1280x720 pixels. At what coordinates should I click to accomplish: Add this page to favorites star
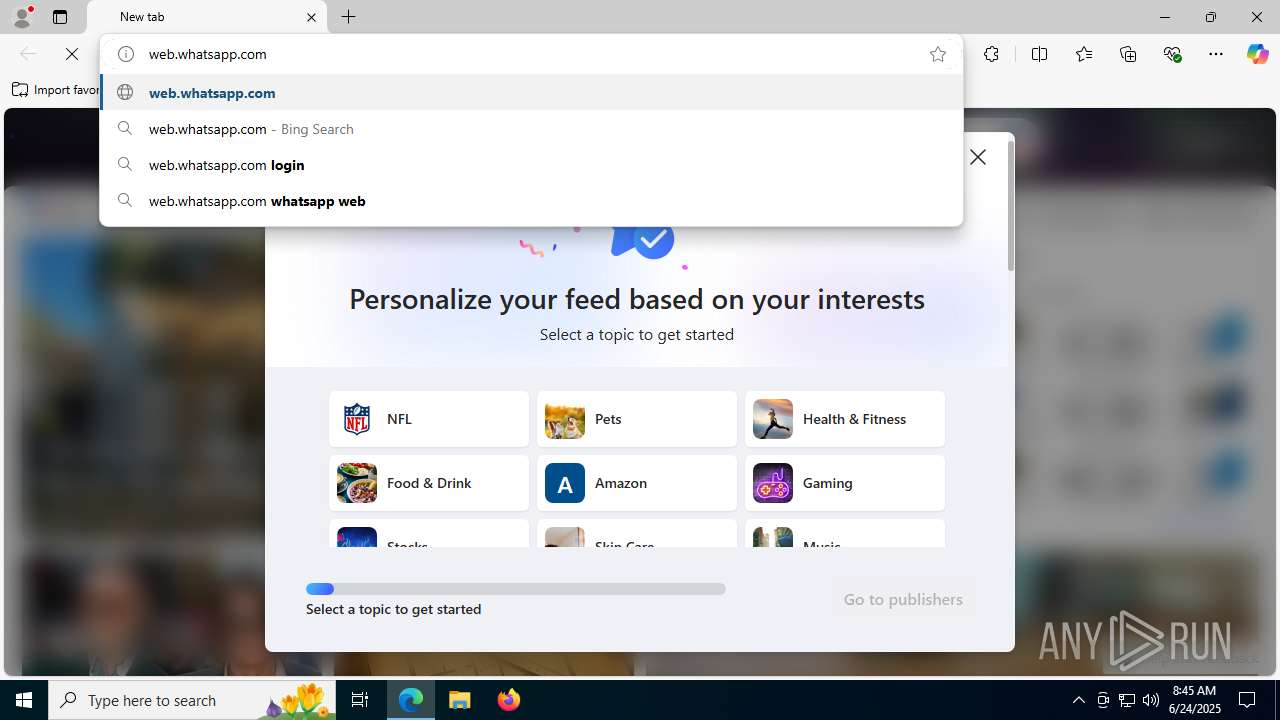click(x=937, y=54)
